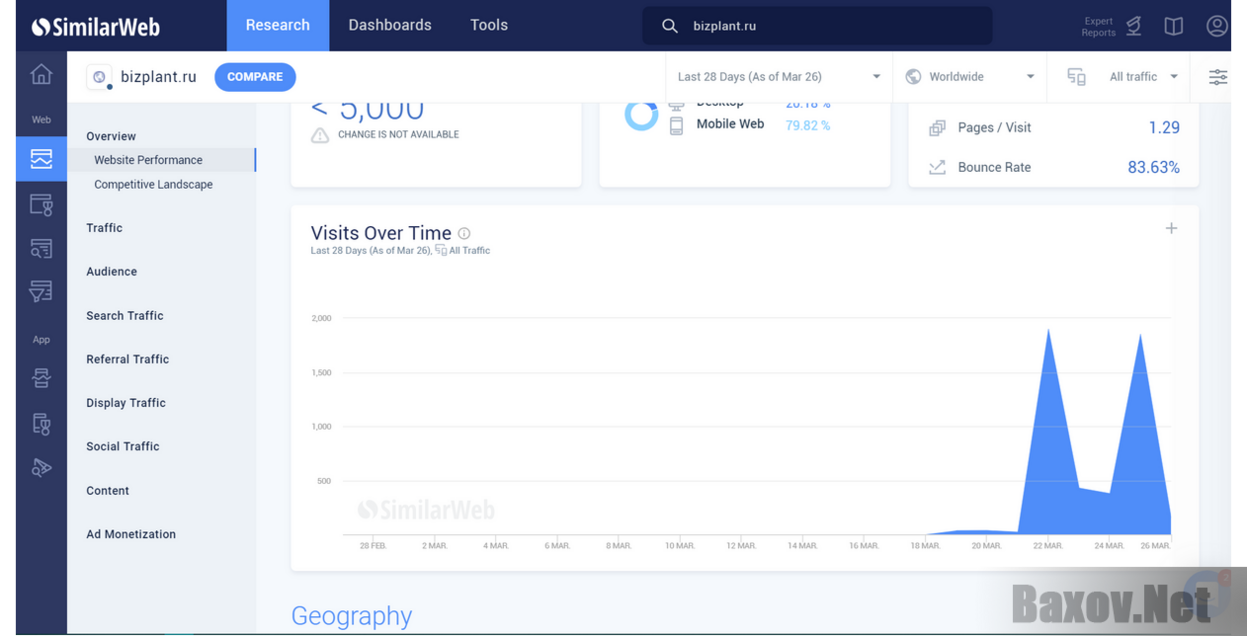This screenshot has height=636, width=1247.
Task: Click the 22 Mar peak on the chart
Action: point(1048,331)
